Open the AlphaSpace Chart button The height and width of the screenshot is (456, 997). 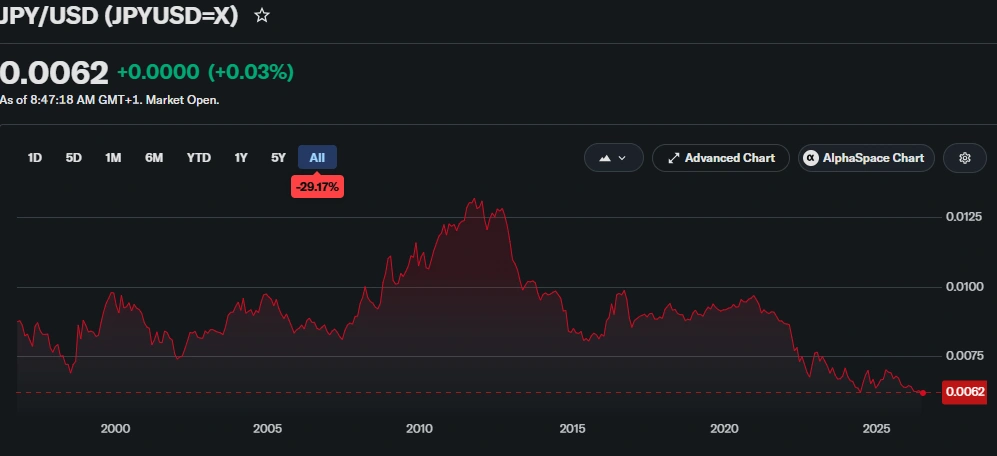coord(866,158)
